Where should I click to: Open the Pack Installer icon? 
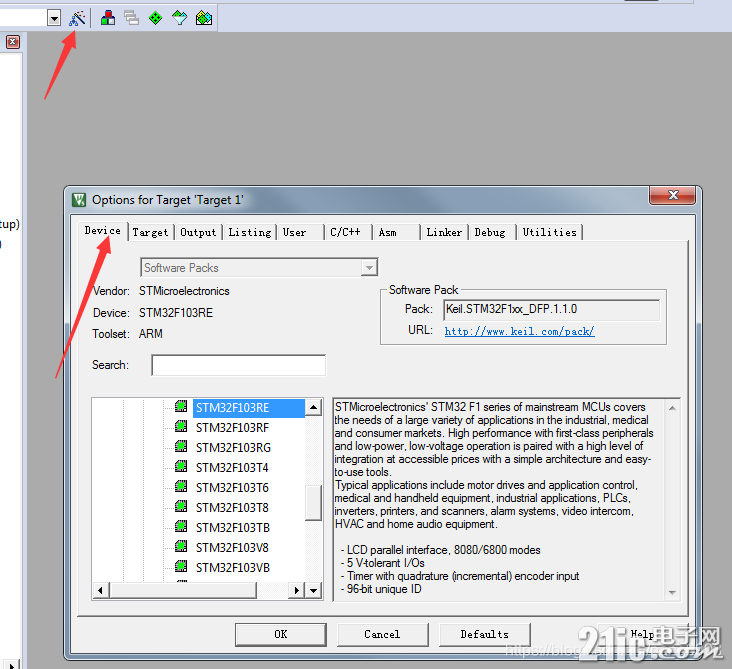click(x=204, y=18)
